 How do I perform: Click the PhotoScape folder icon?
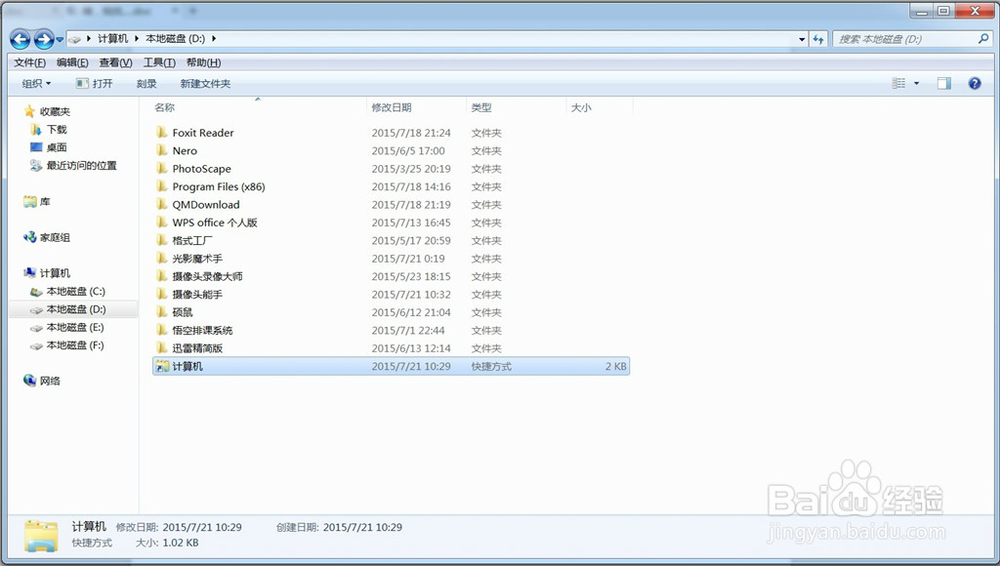[162, 168]
